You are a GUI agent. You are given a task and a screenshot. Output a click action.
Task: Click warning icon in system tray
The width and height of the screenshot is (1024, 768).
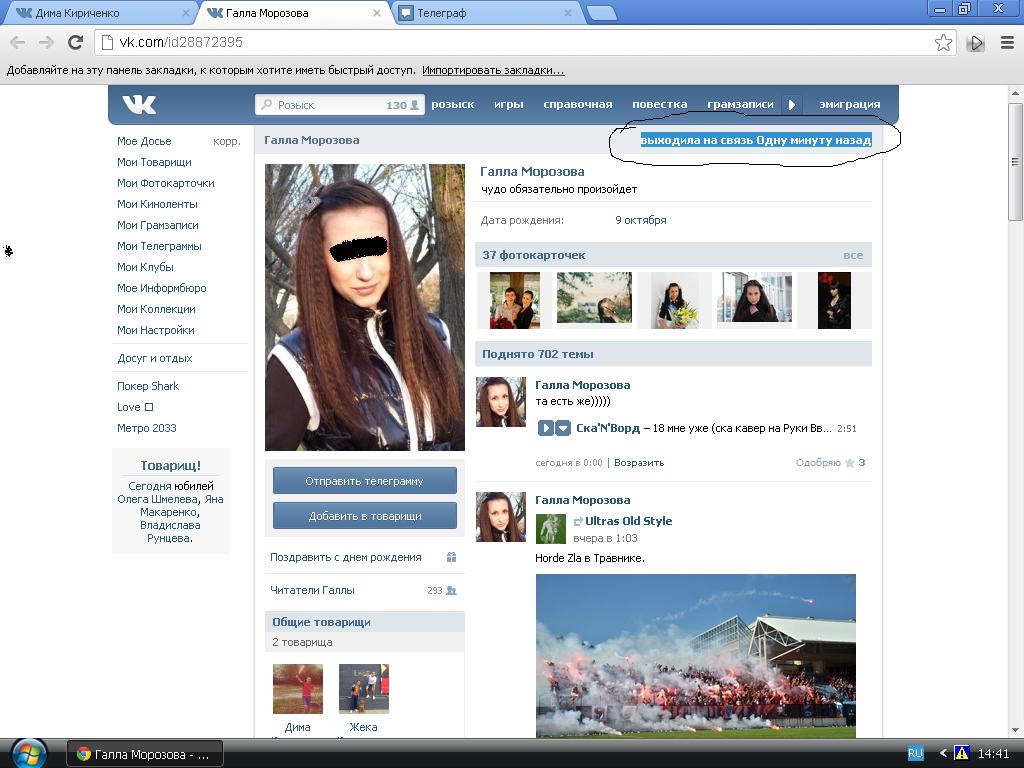coord(961,754)
